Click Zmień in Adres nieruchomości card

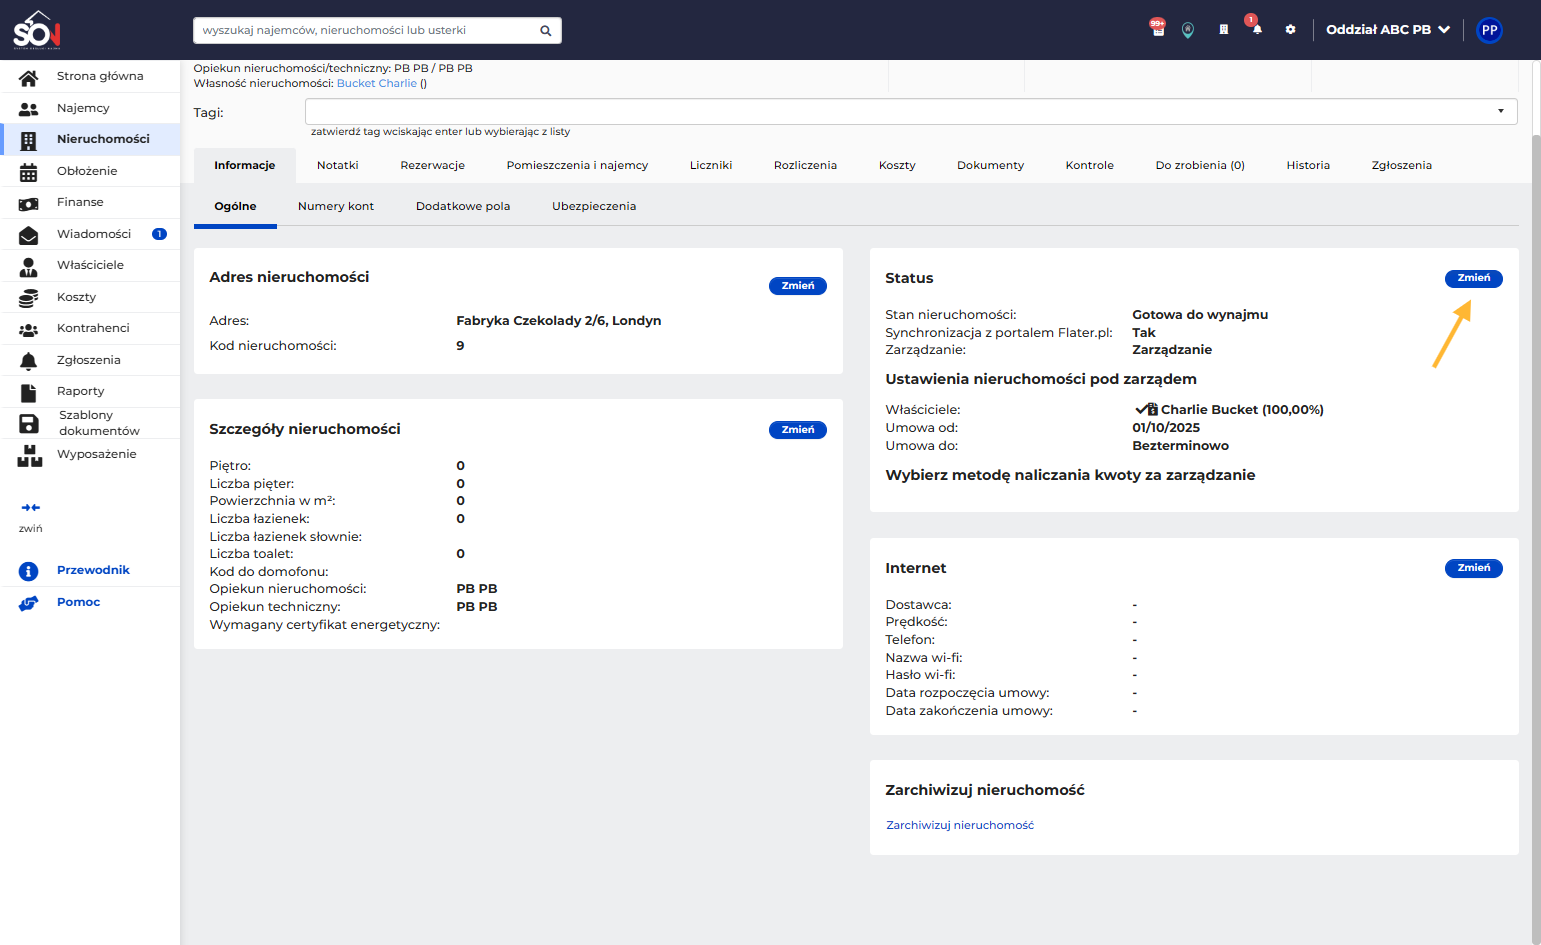click(798, 286)
